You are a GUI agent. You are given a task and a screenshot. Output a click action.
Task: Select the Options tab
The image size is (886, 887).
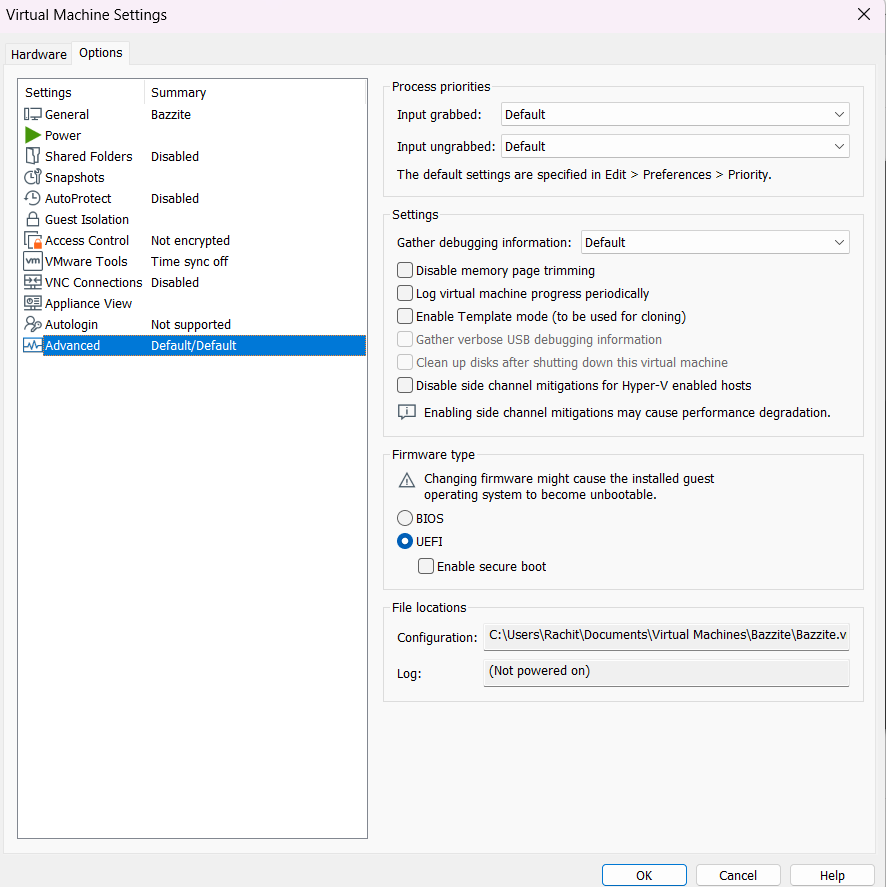pos(101,53)
